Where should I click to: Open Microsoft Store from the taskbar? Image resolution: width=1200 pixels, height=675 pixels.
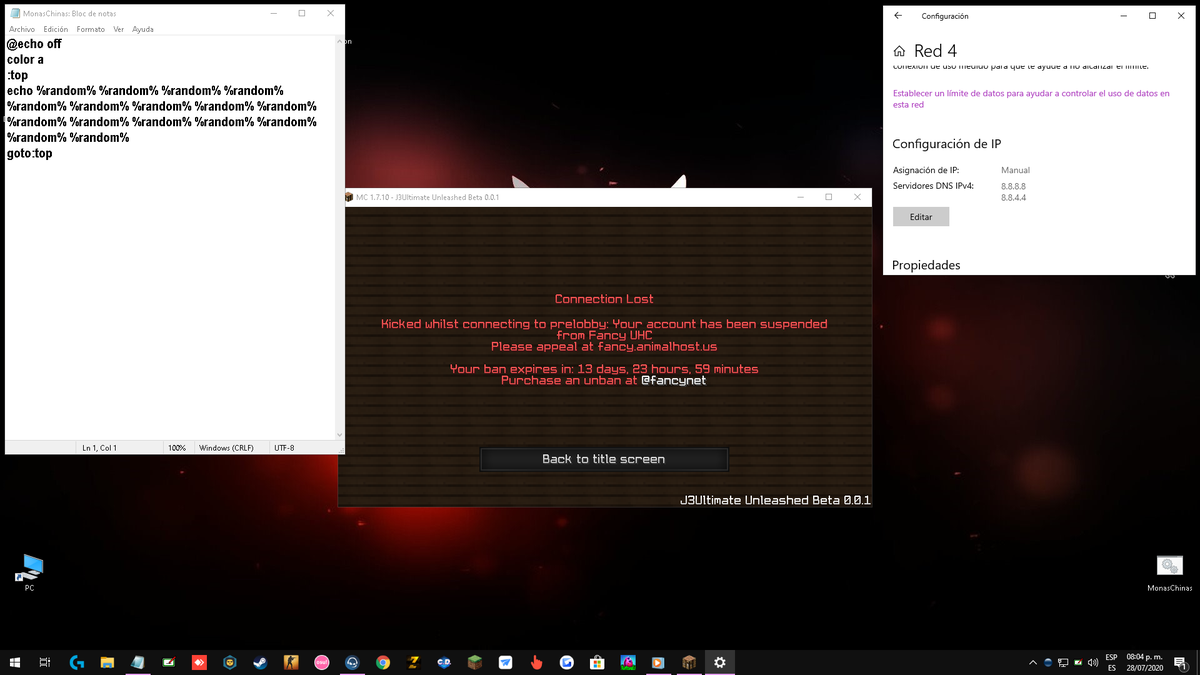click(x=597, y=662)
